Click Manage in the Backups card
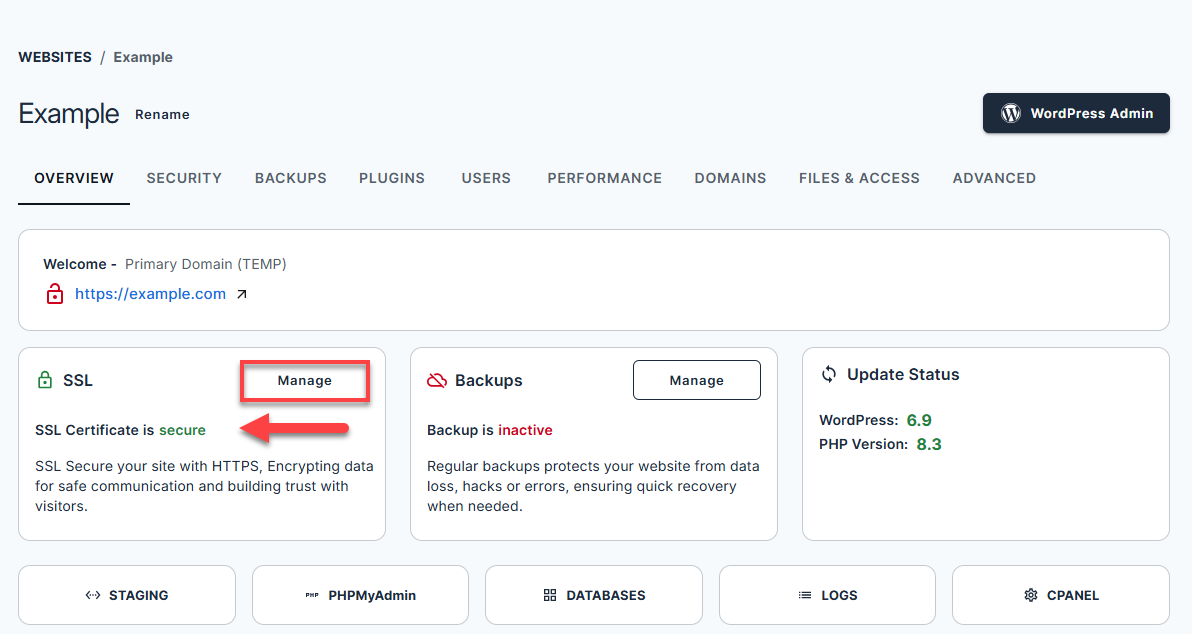This screenshot has width=1192, height=634. [696, 380]
